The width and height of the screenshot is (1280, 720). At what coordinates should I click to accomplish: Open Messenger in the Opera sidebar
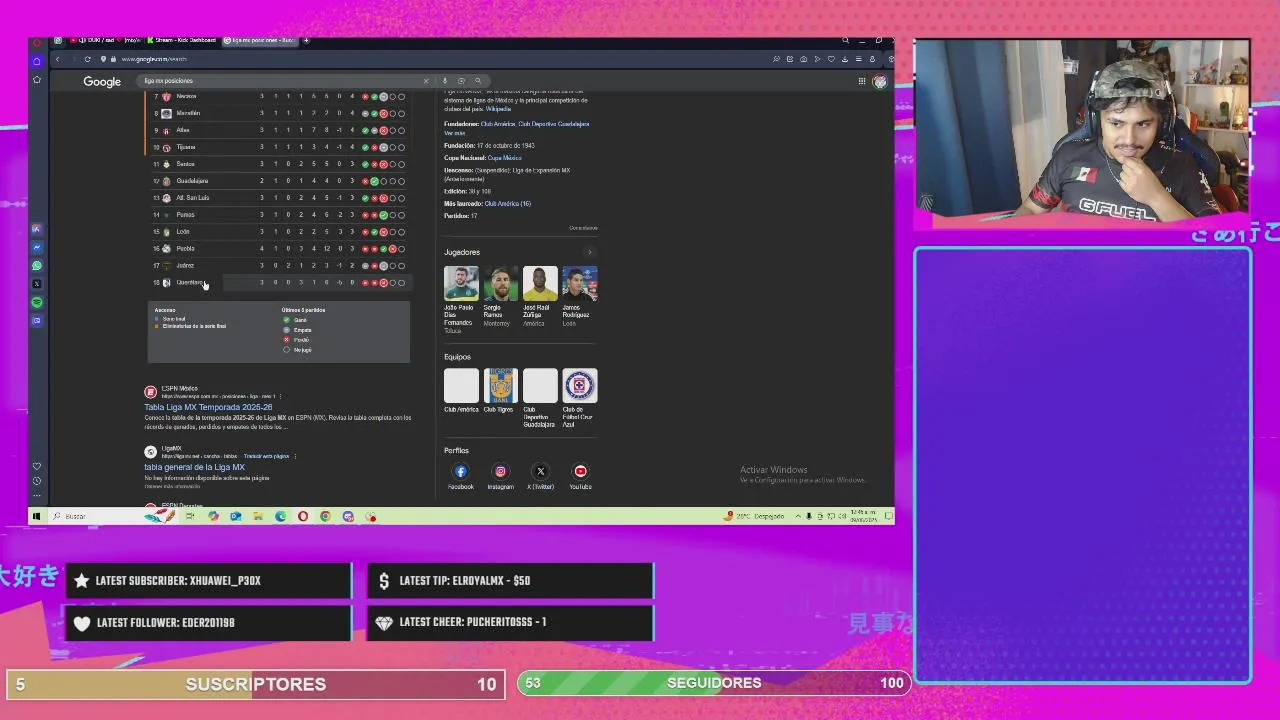pyautogui.click(x=37, y=247)
